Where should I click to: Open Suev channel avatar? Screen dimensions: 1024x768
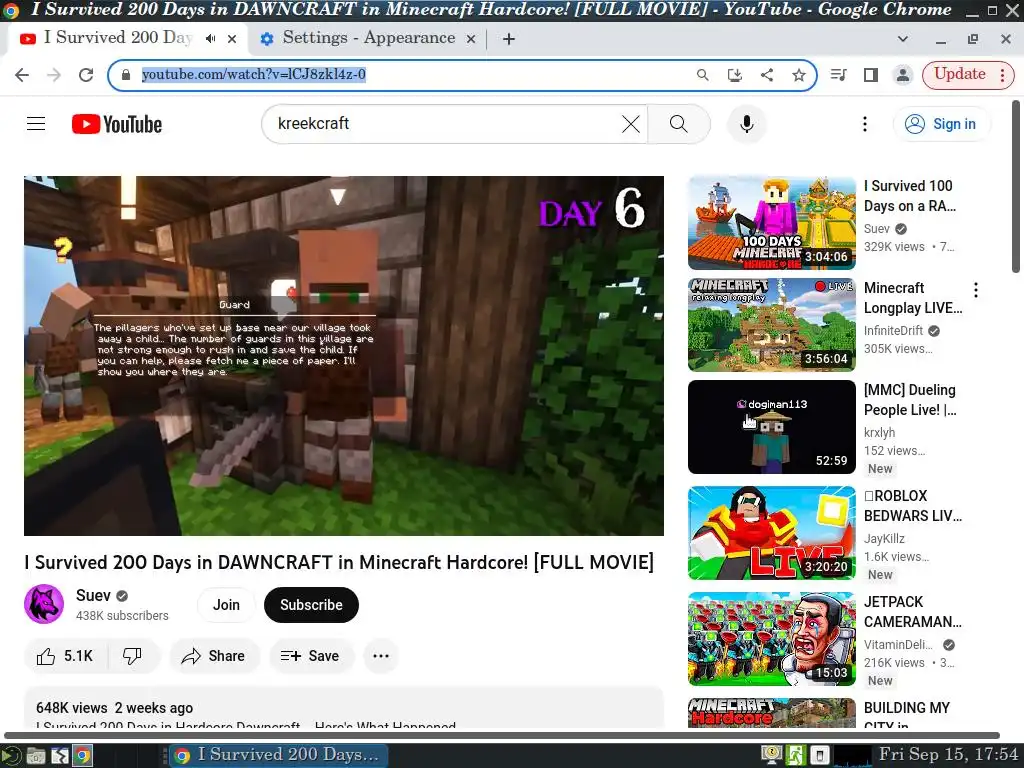(x=44, y=604)
